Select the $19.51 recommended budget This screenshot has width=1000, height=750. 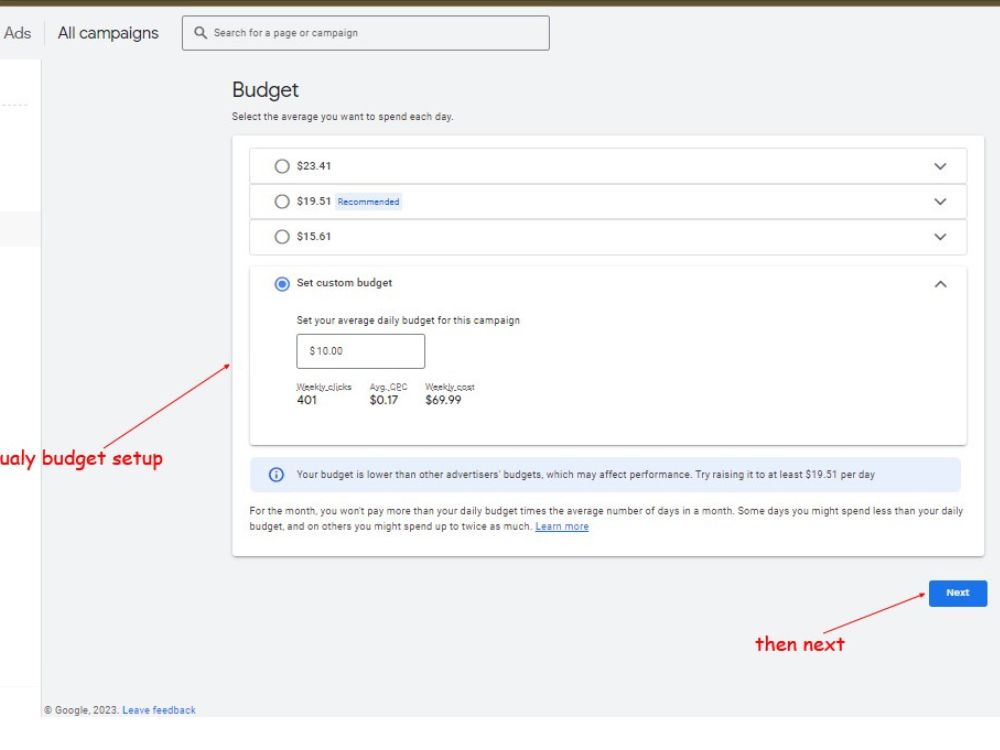point(281,202)
